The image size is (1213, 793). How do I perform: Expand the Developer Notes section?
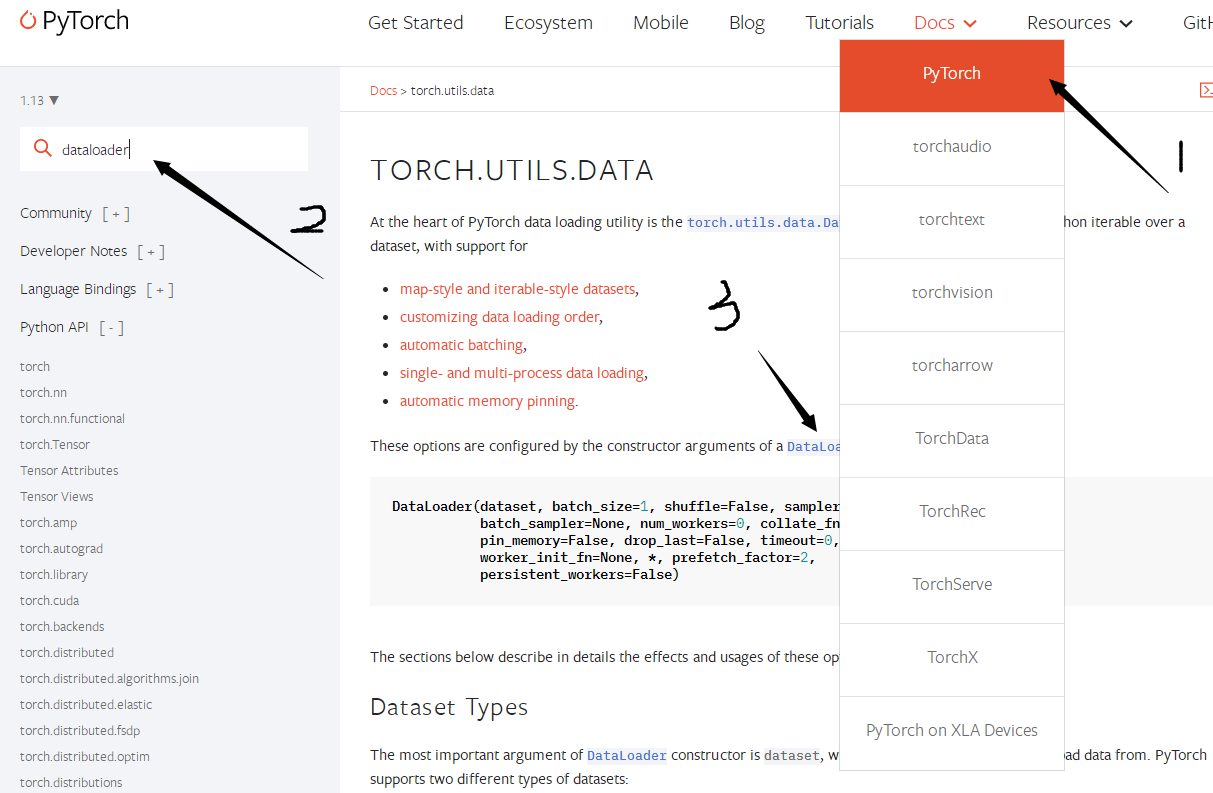(x=151, y=251)
